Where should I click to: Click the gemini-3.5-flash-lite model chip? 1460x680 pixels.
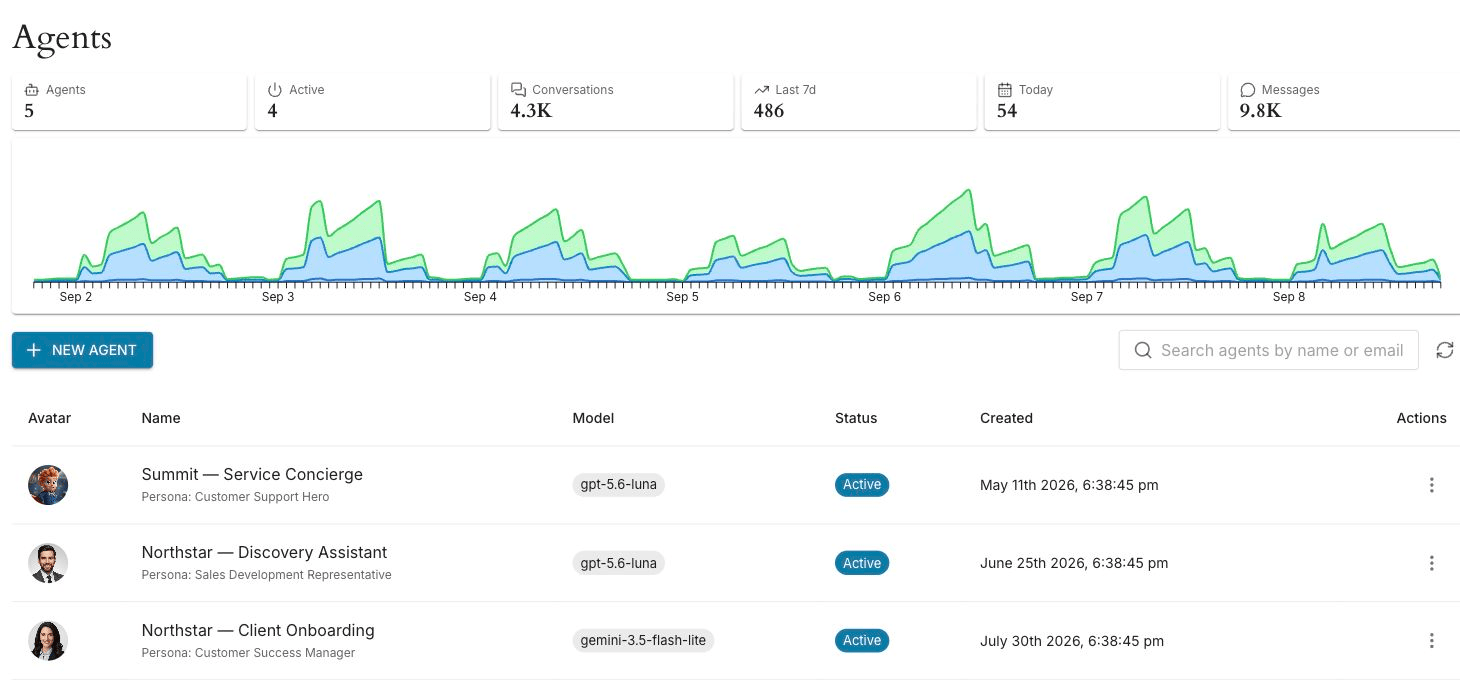(643, 641)
